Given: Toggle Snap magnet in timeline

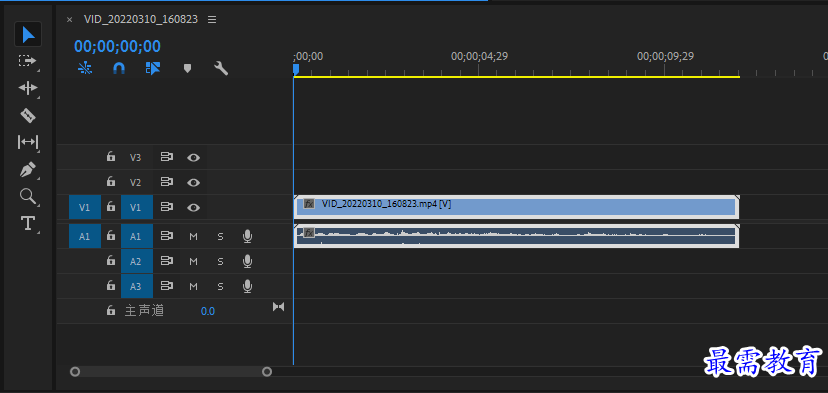Looking at the screenshot, I should (x=119, y=68).
